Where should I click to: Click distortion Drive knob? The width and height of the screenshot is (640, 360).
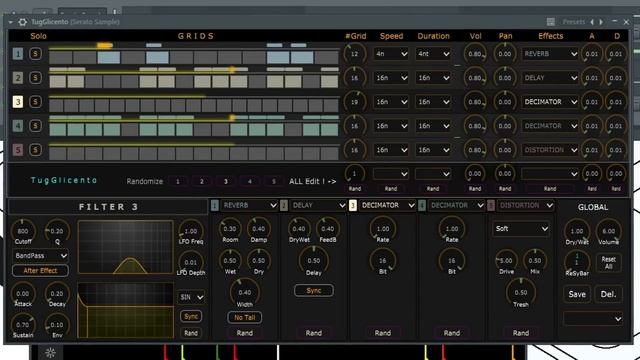click(506, 260)
